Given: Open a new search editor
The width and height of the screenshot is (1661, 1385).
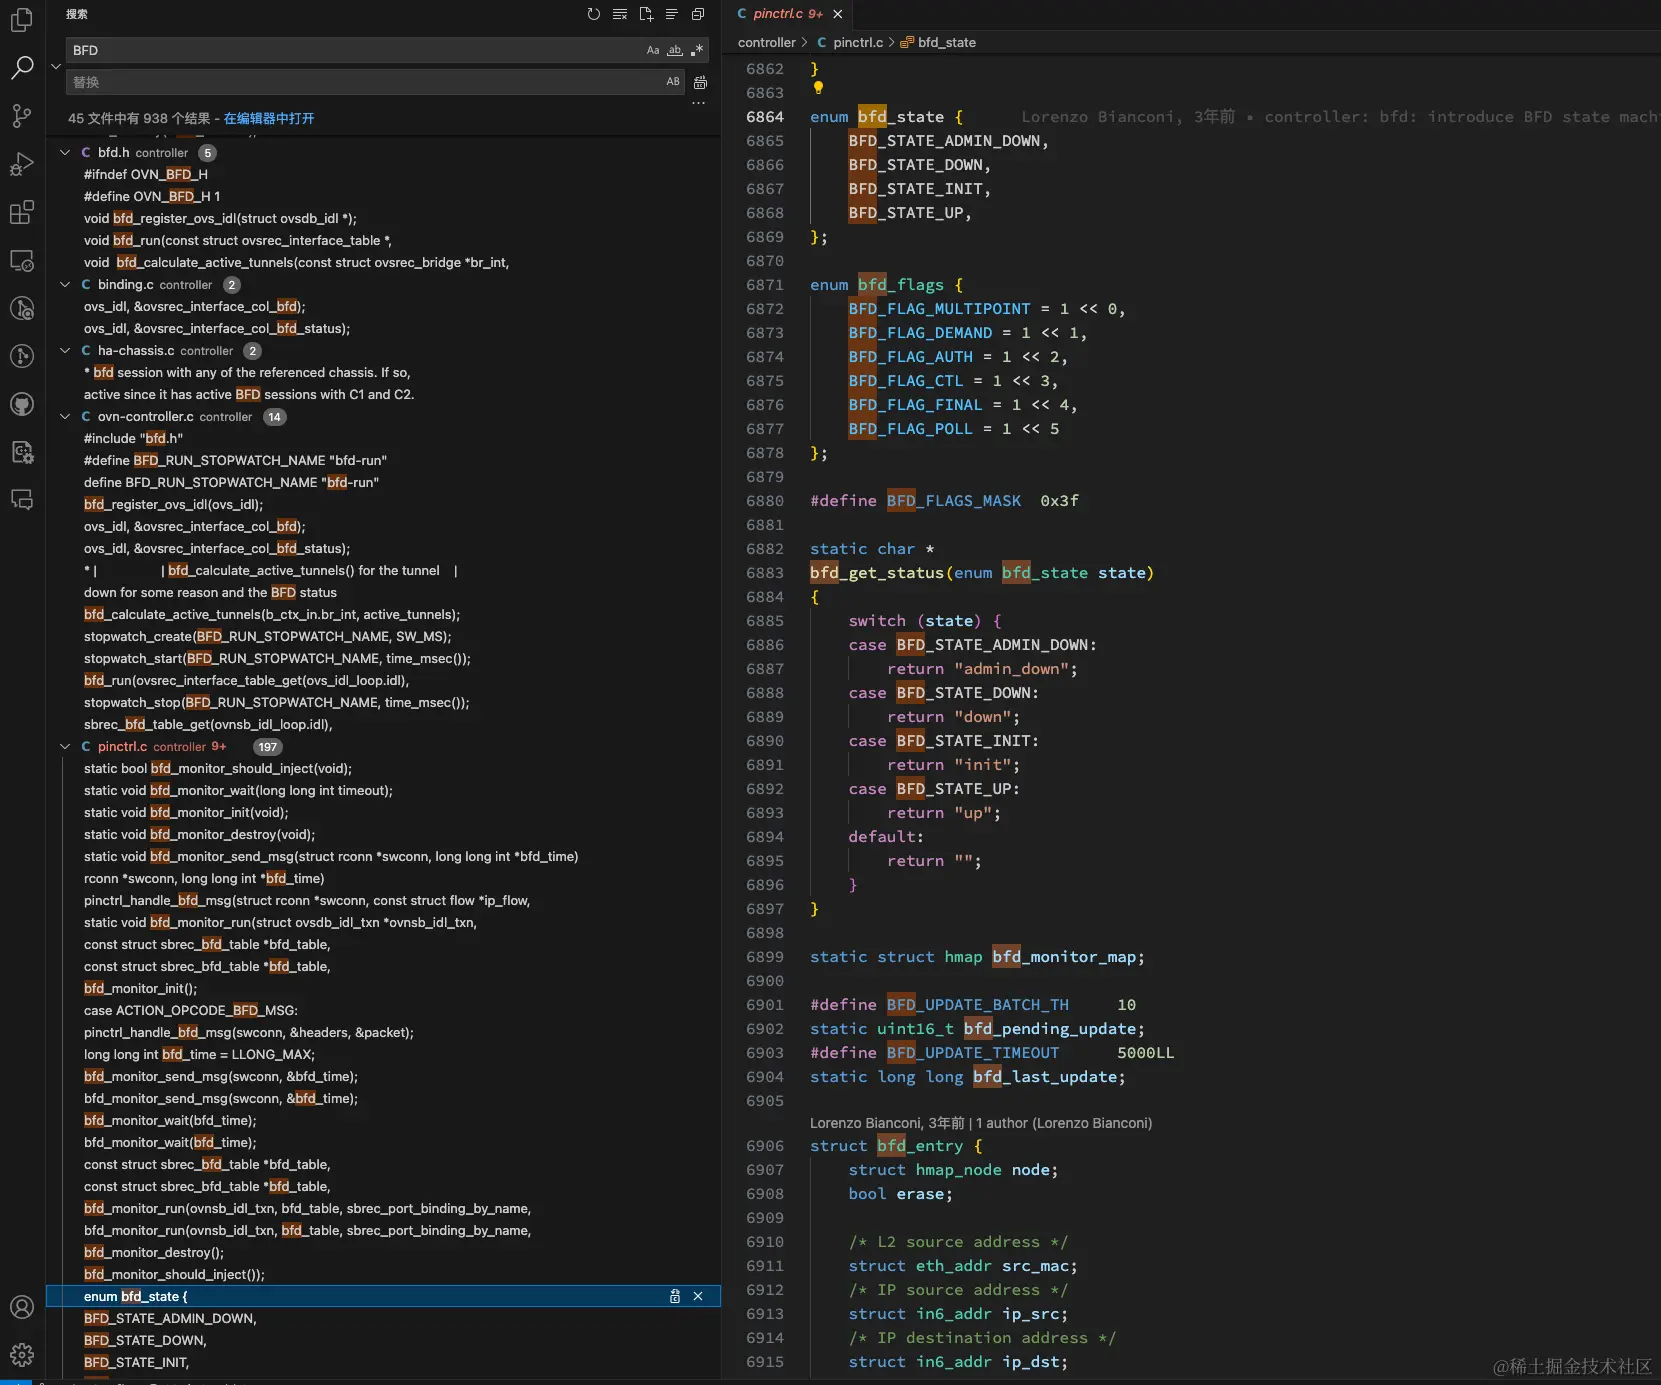Looking at the screenshot, I should pyautogui.click(x=646, y=14).
